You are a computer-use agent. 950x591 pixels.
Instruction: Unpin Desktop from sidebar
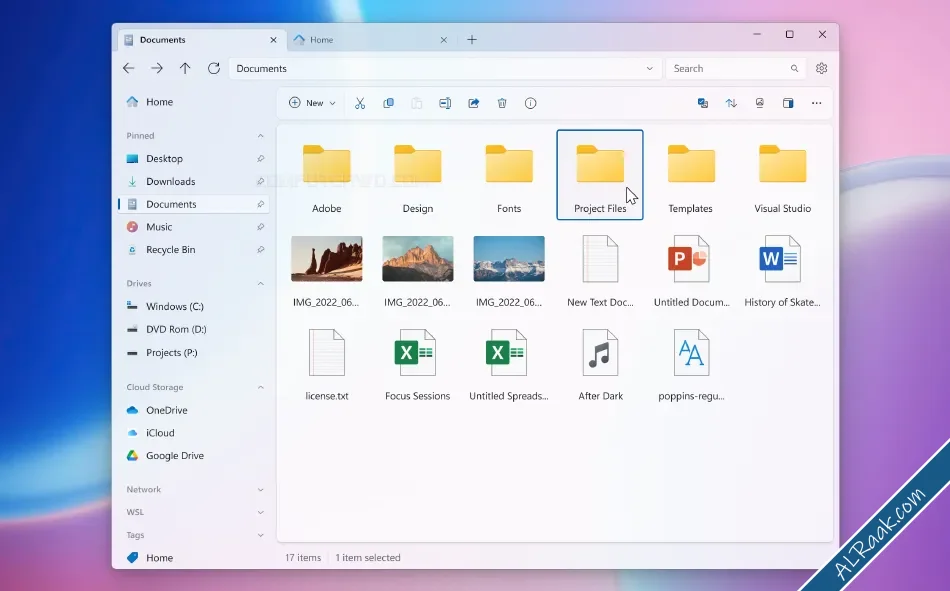click(261, 158)
